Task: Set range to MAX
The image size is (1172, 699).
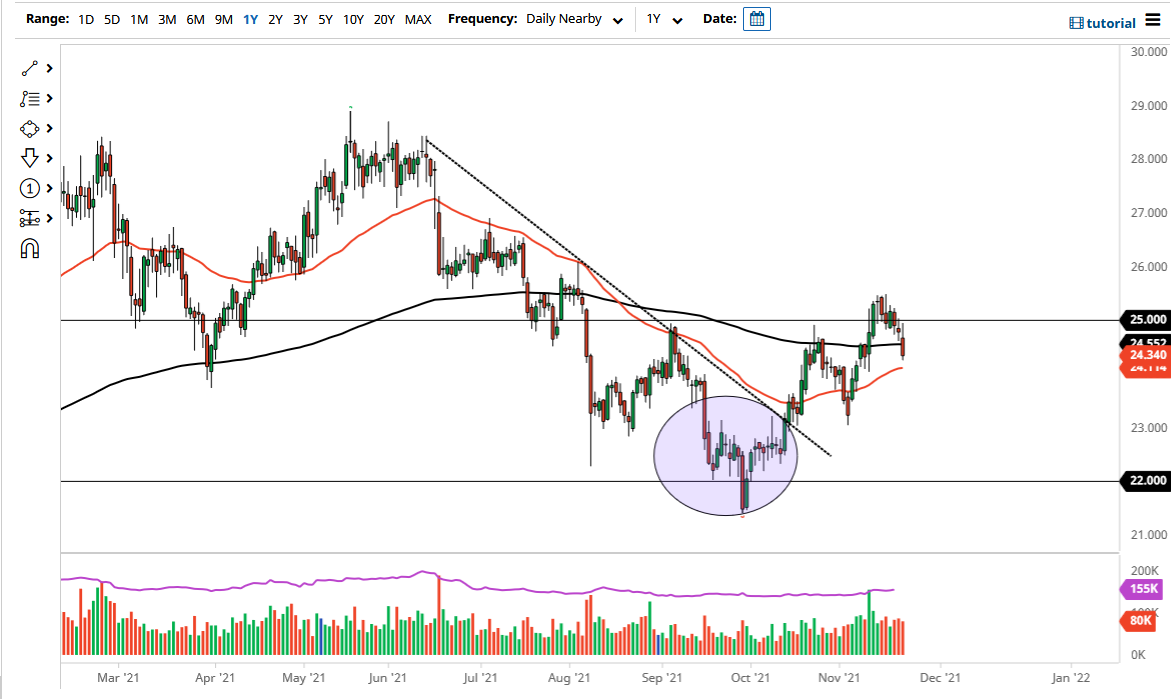Action: (x=418, y=19)
